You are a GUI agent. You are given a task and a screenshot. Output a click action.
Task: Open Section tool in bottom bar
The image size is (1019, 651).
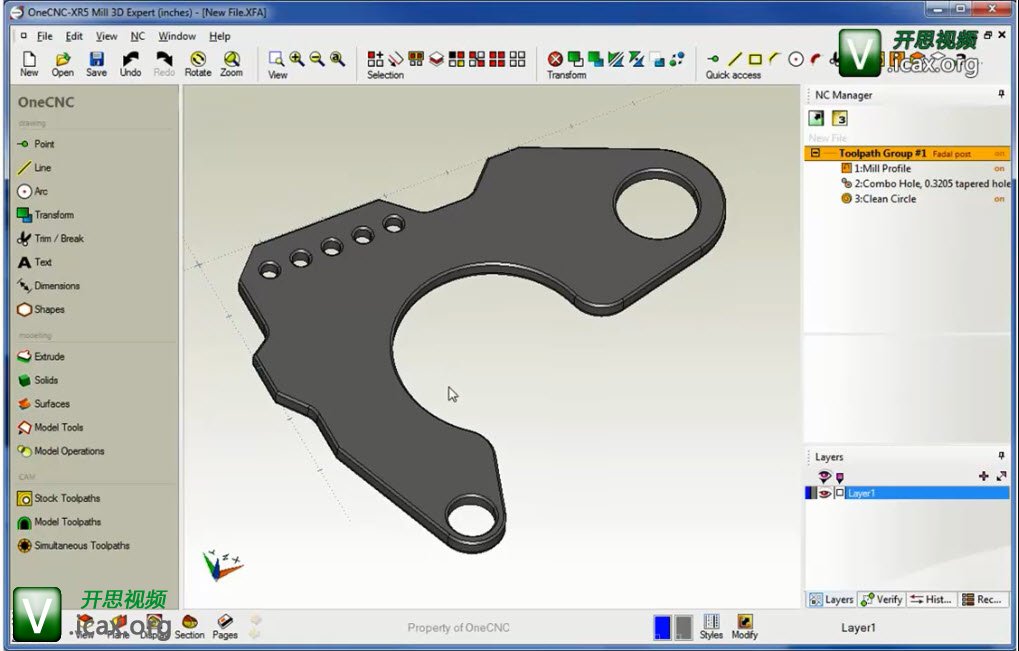(189, 627)
